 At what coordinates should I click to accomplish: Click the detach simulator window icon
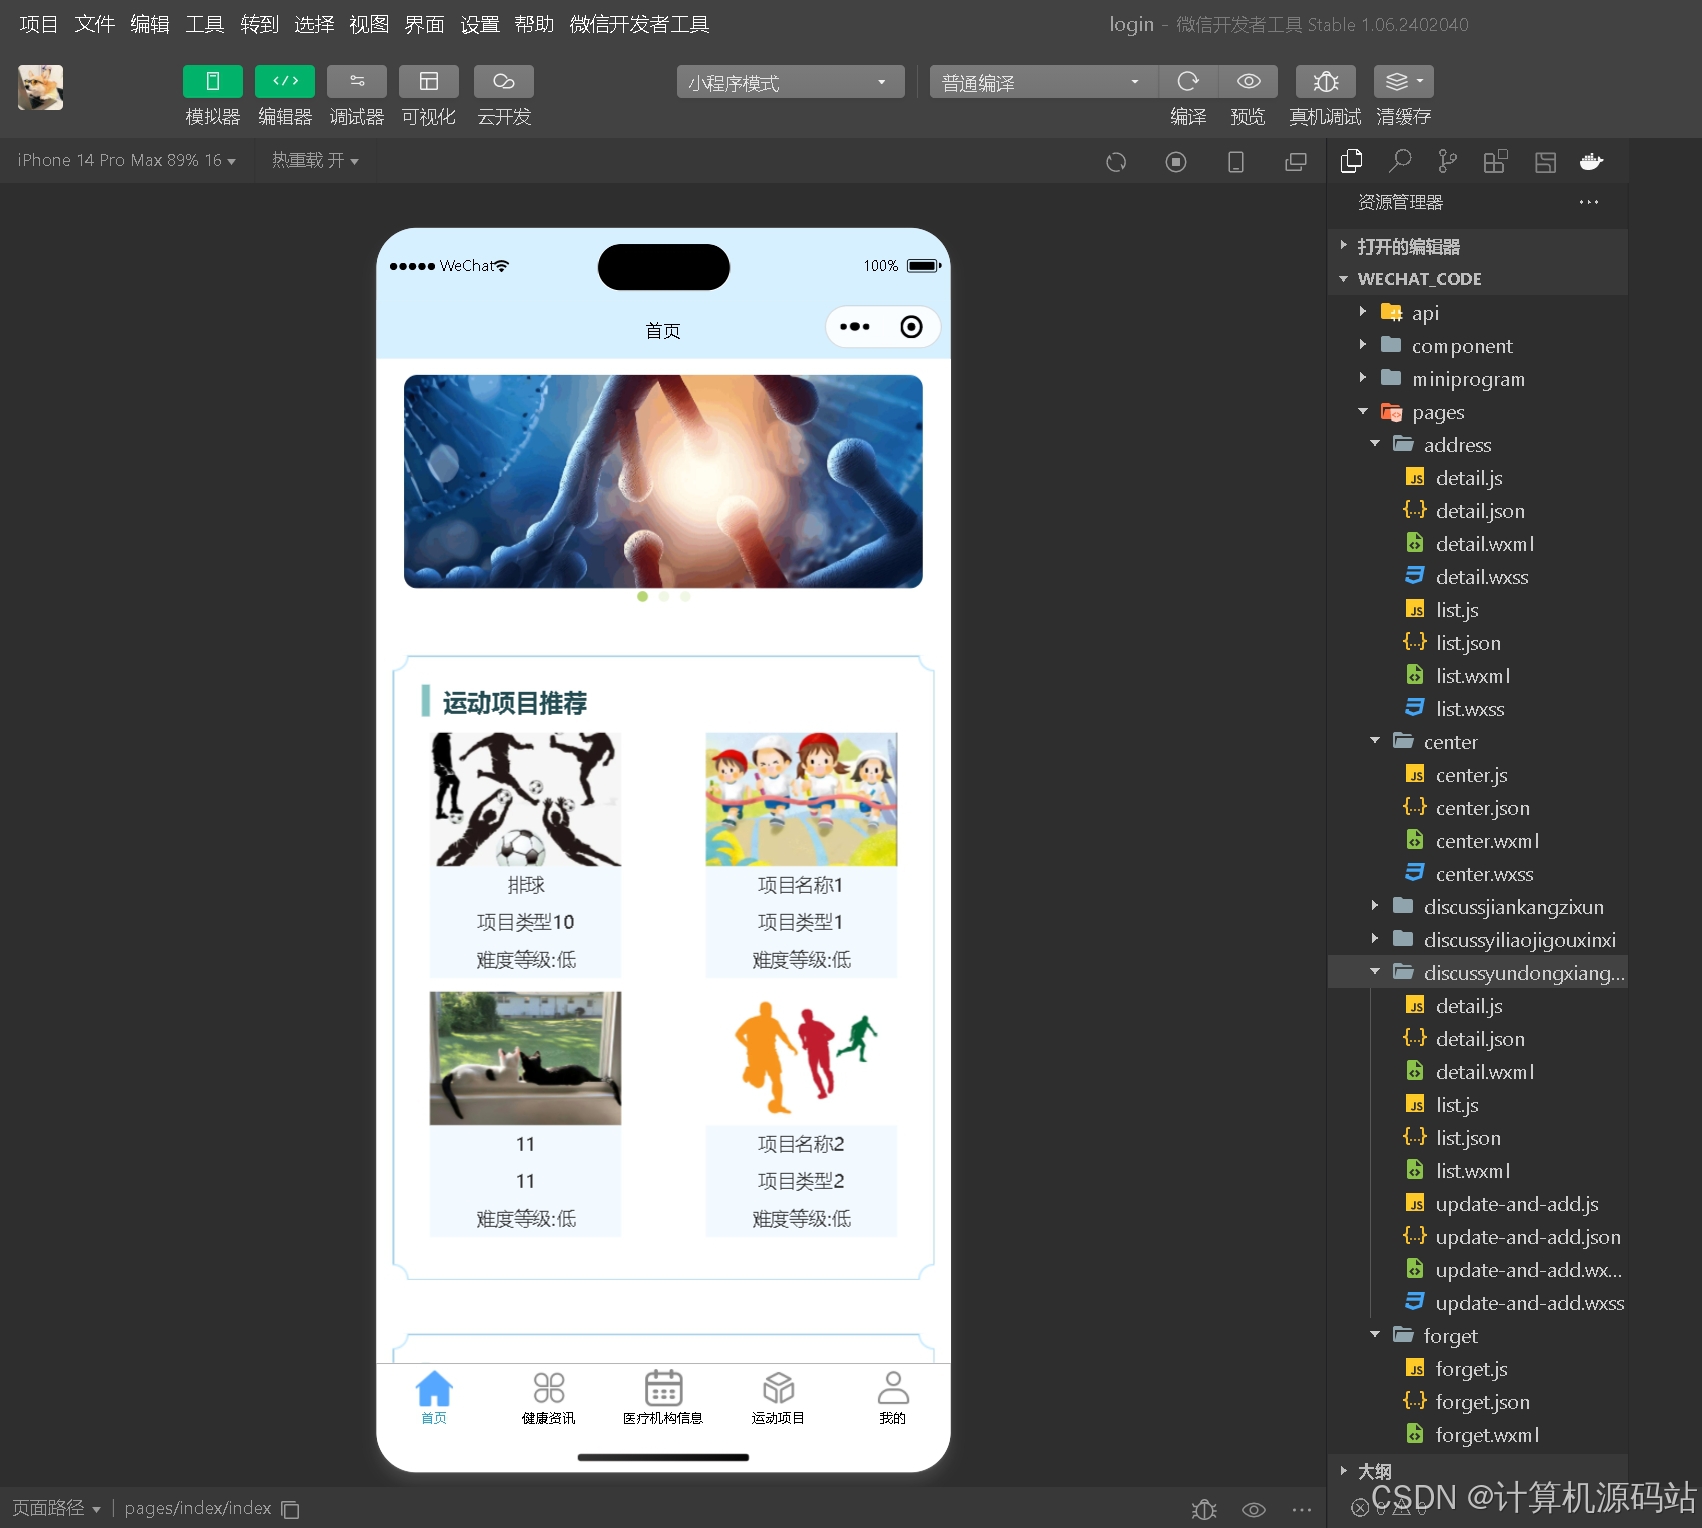tap(1296, 162)
